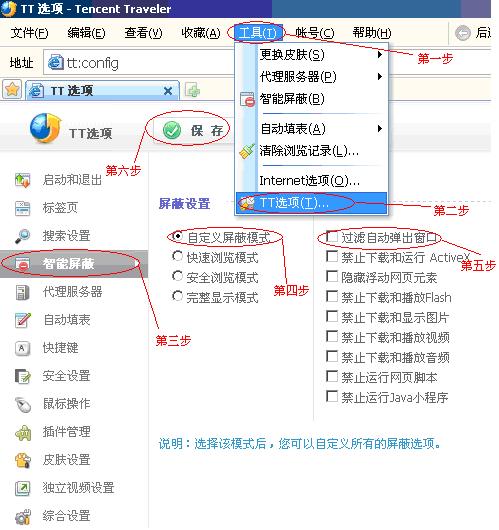Click 鼠标操作 mouse icon in sidebar
499x530 pixels.
23,405
